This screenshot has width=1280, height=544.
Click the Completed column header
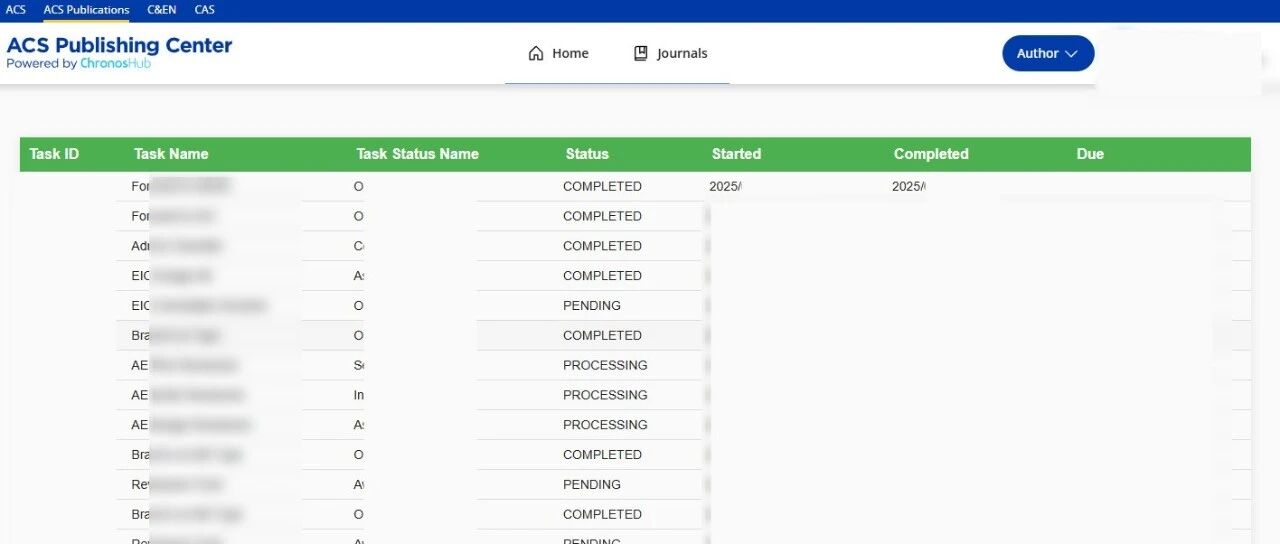931,154
